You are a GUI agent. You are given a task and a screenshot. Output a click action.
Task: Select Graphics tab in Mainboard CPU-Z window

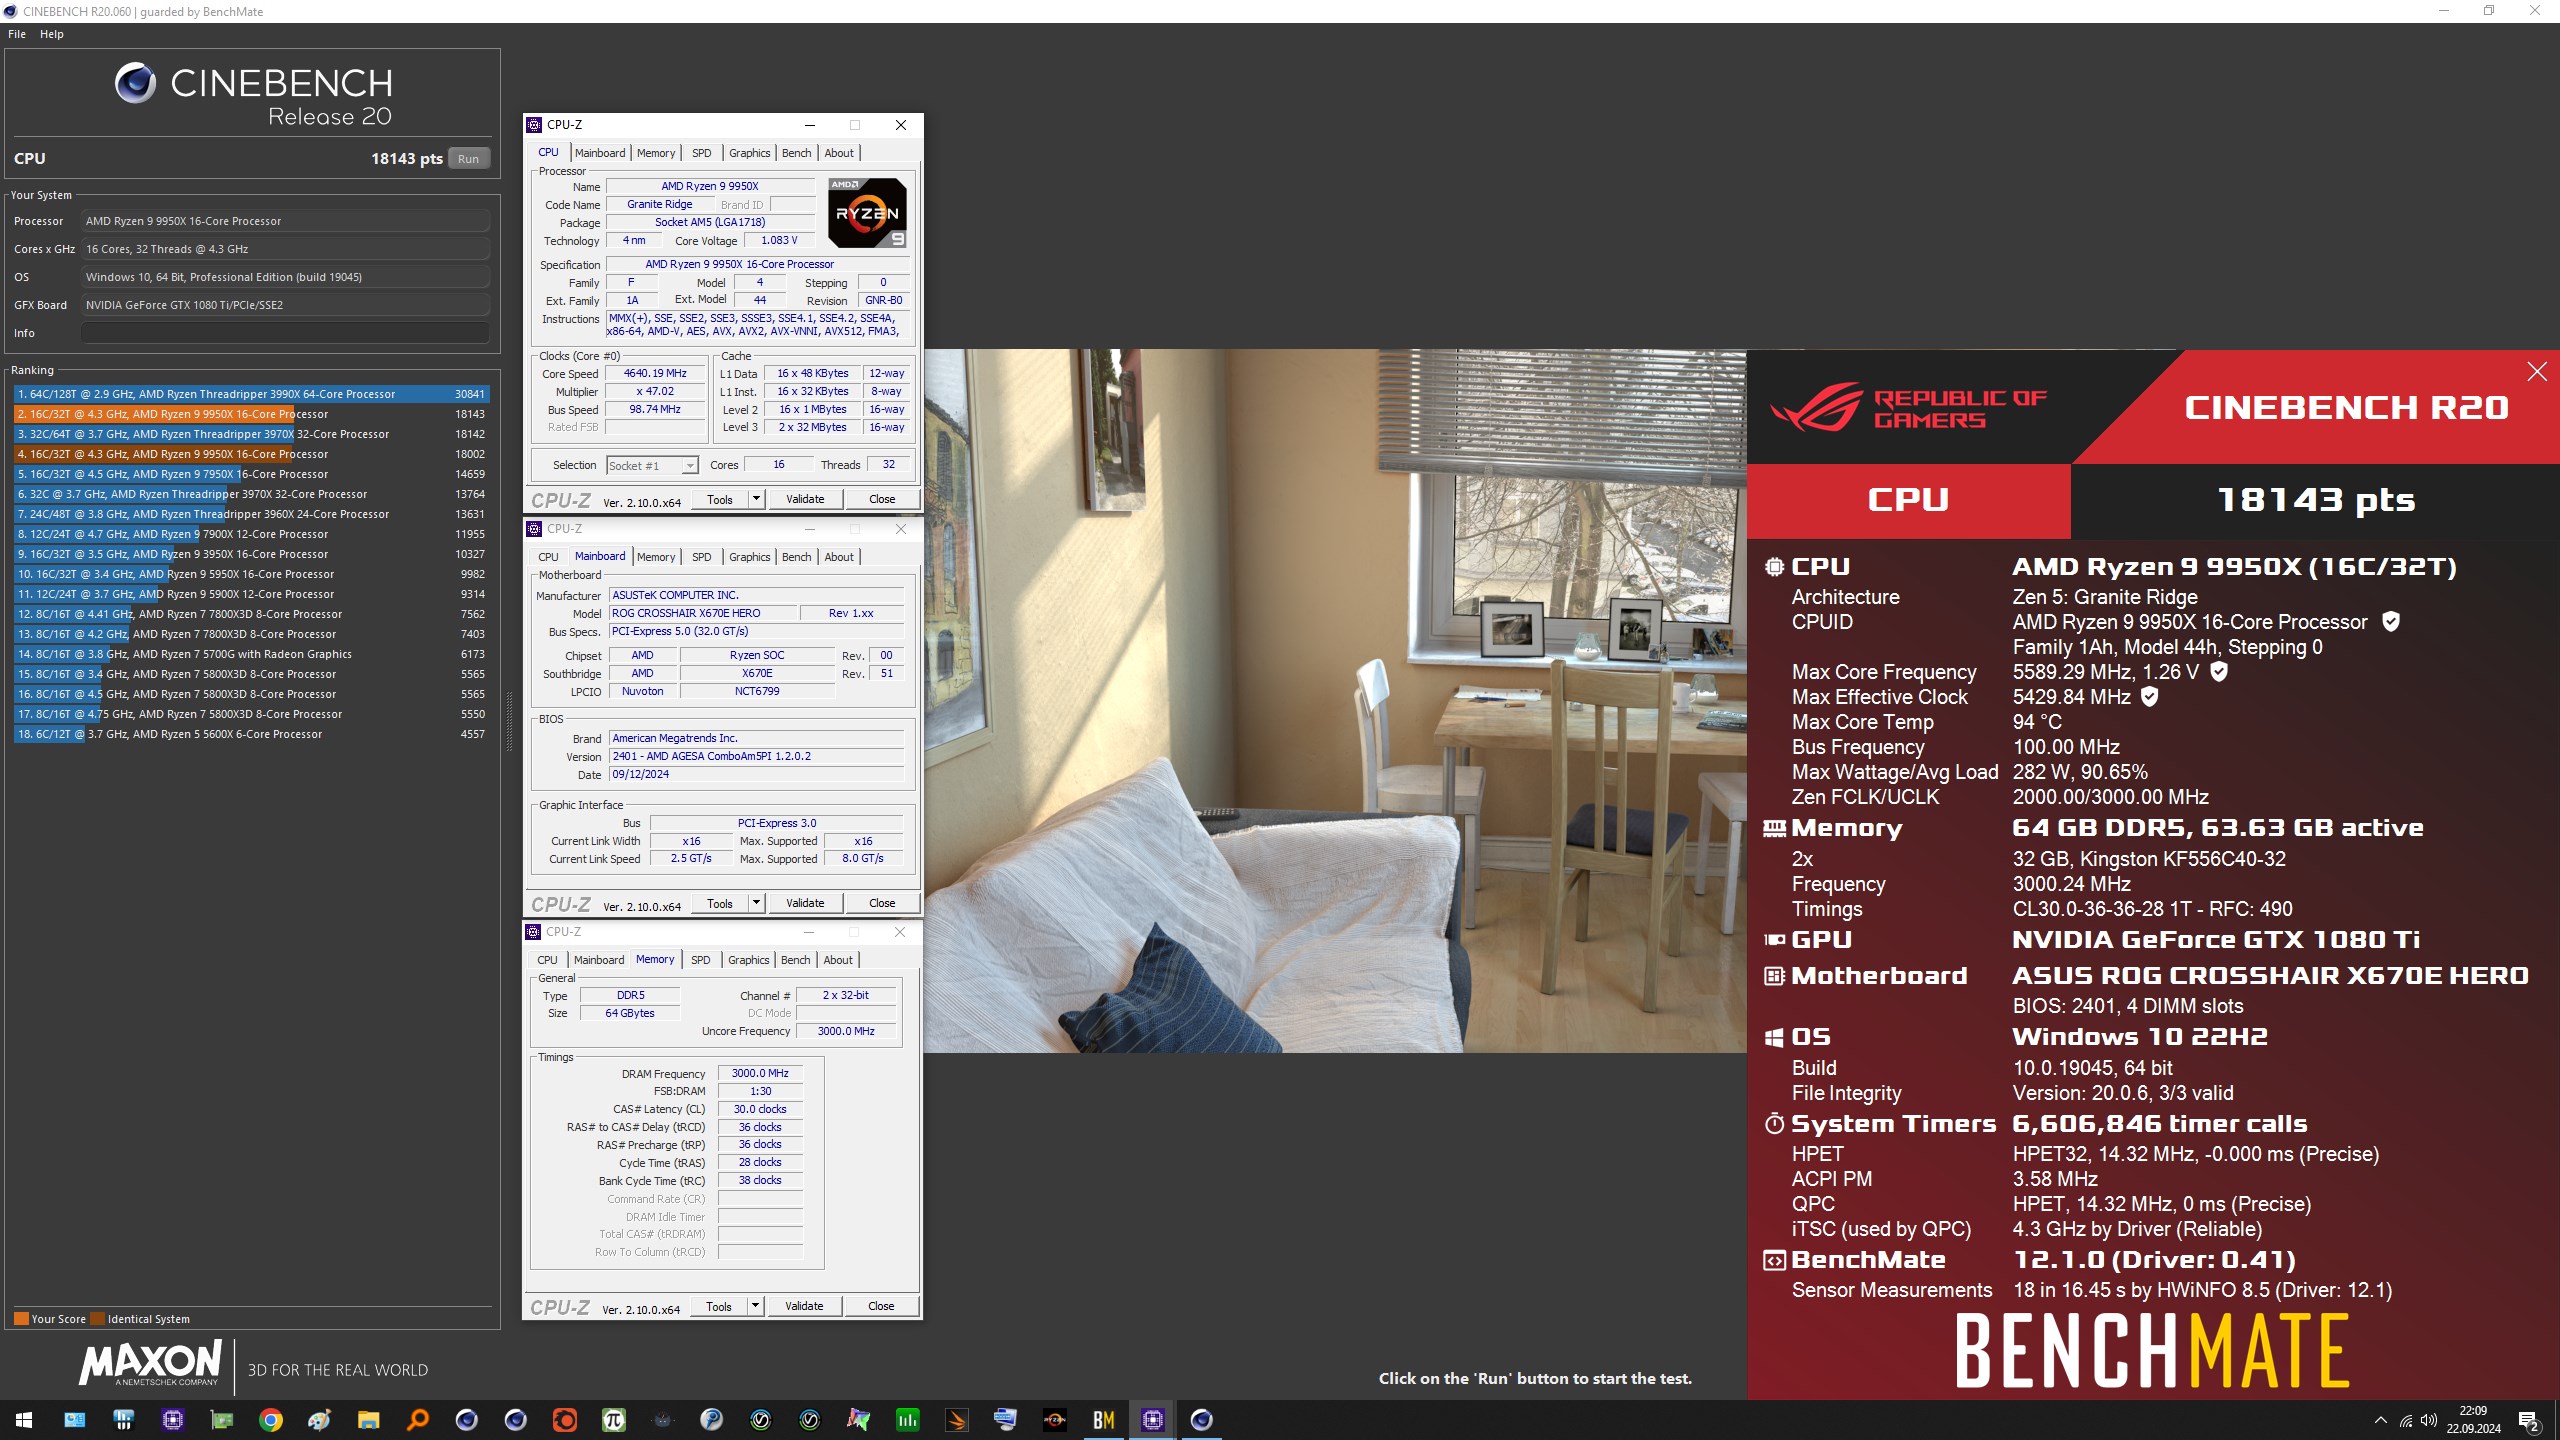coord(749,557)
